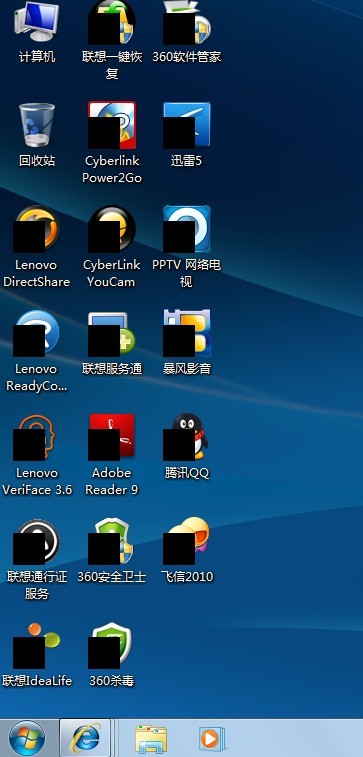Click the 迅雷5 desktop icon
Screen dimensions: 363x757
[187, 125]
